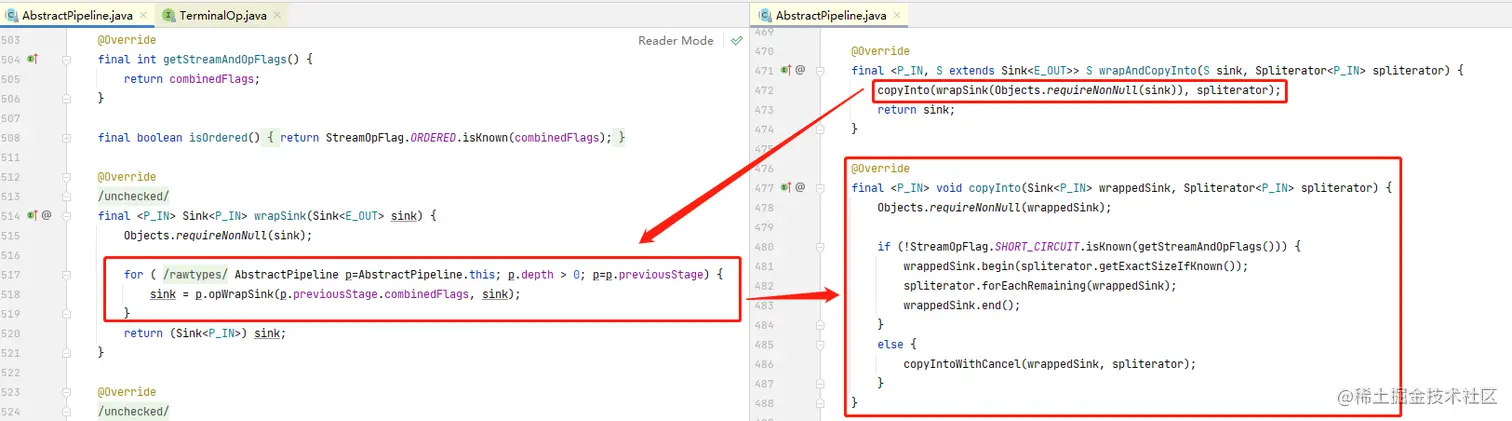Click wrappedSink.end() on line 483
This screenshot has height=421, width=1512.
961,305
